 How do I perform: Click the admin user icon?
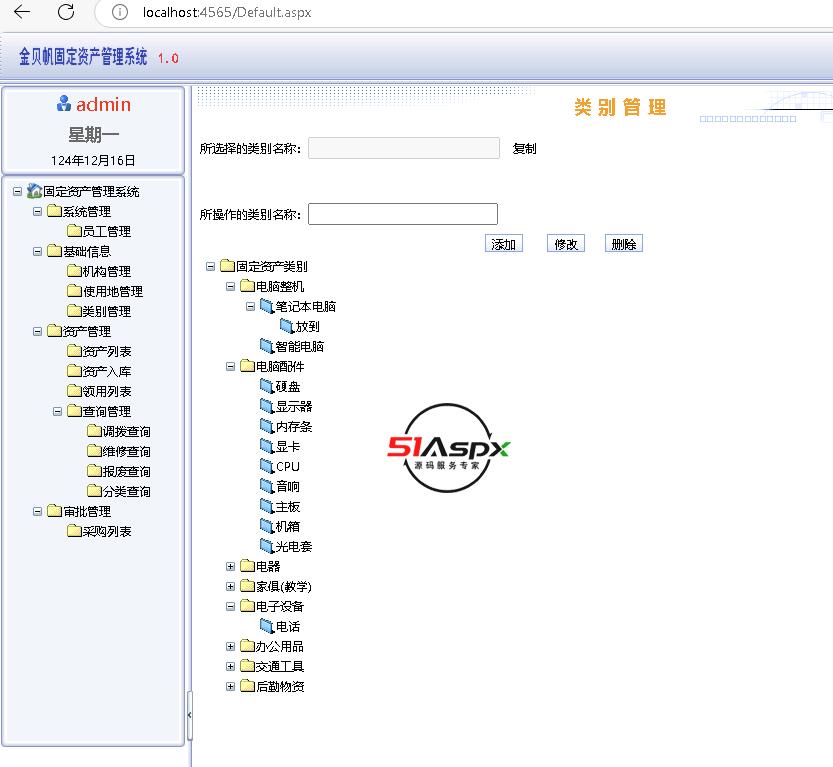64,104
